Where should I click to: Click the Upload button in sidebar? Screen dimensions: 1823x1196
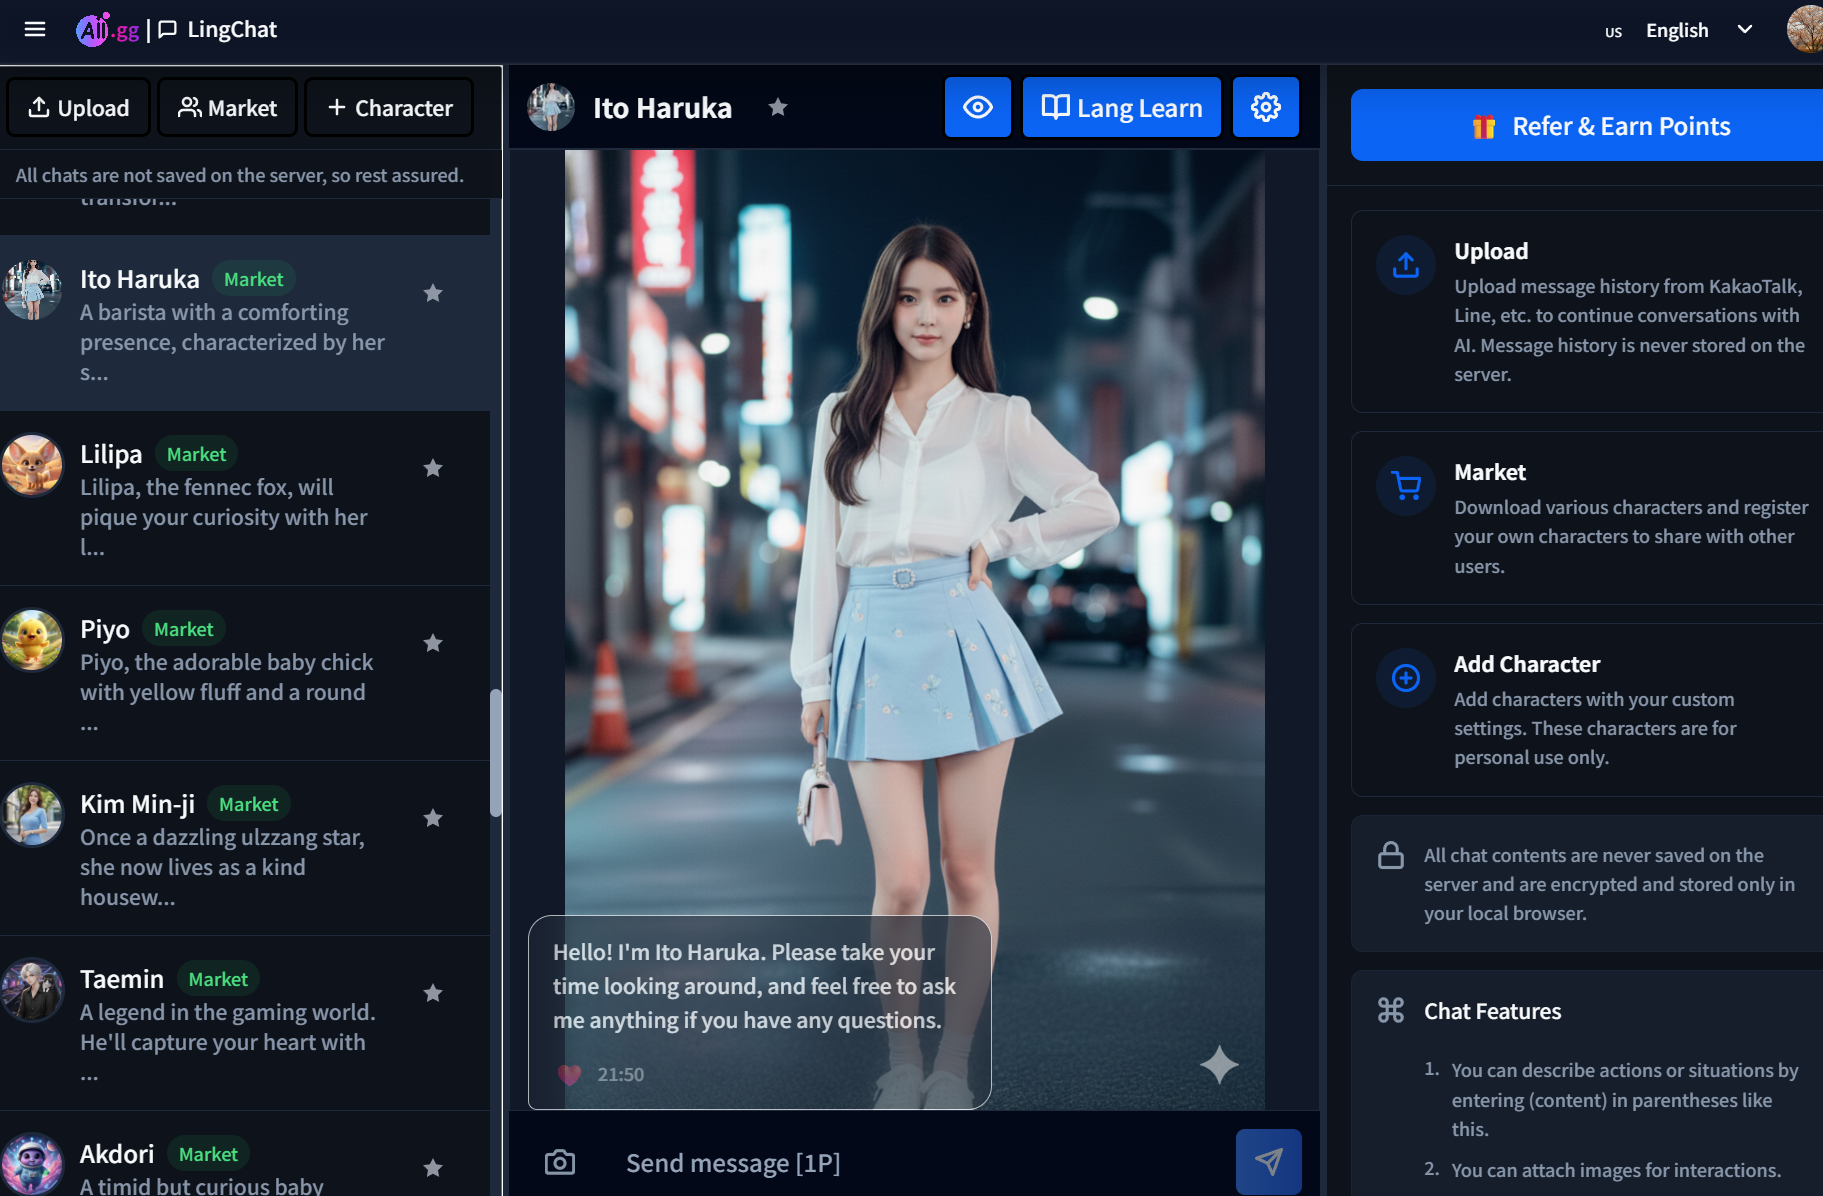coord(79,107)
